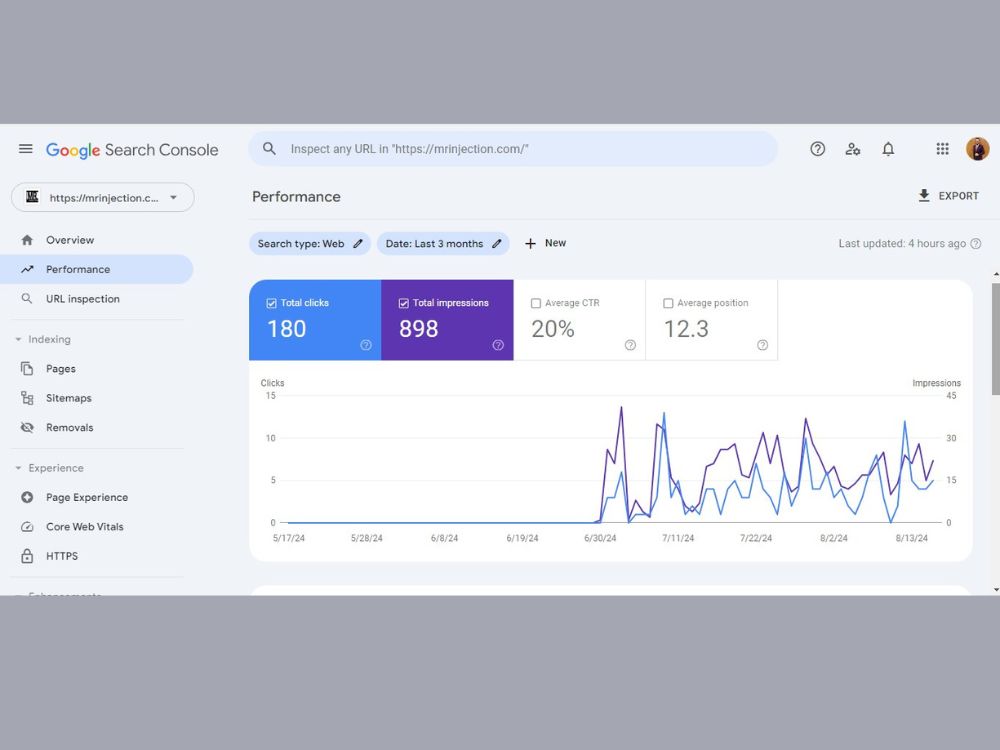Open help icon on Average position card

point(762,345)
